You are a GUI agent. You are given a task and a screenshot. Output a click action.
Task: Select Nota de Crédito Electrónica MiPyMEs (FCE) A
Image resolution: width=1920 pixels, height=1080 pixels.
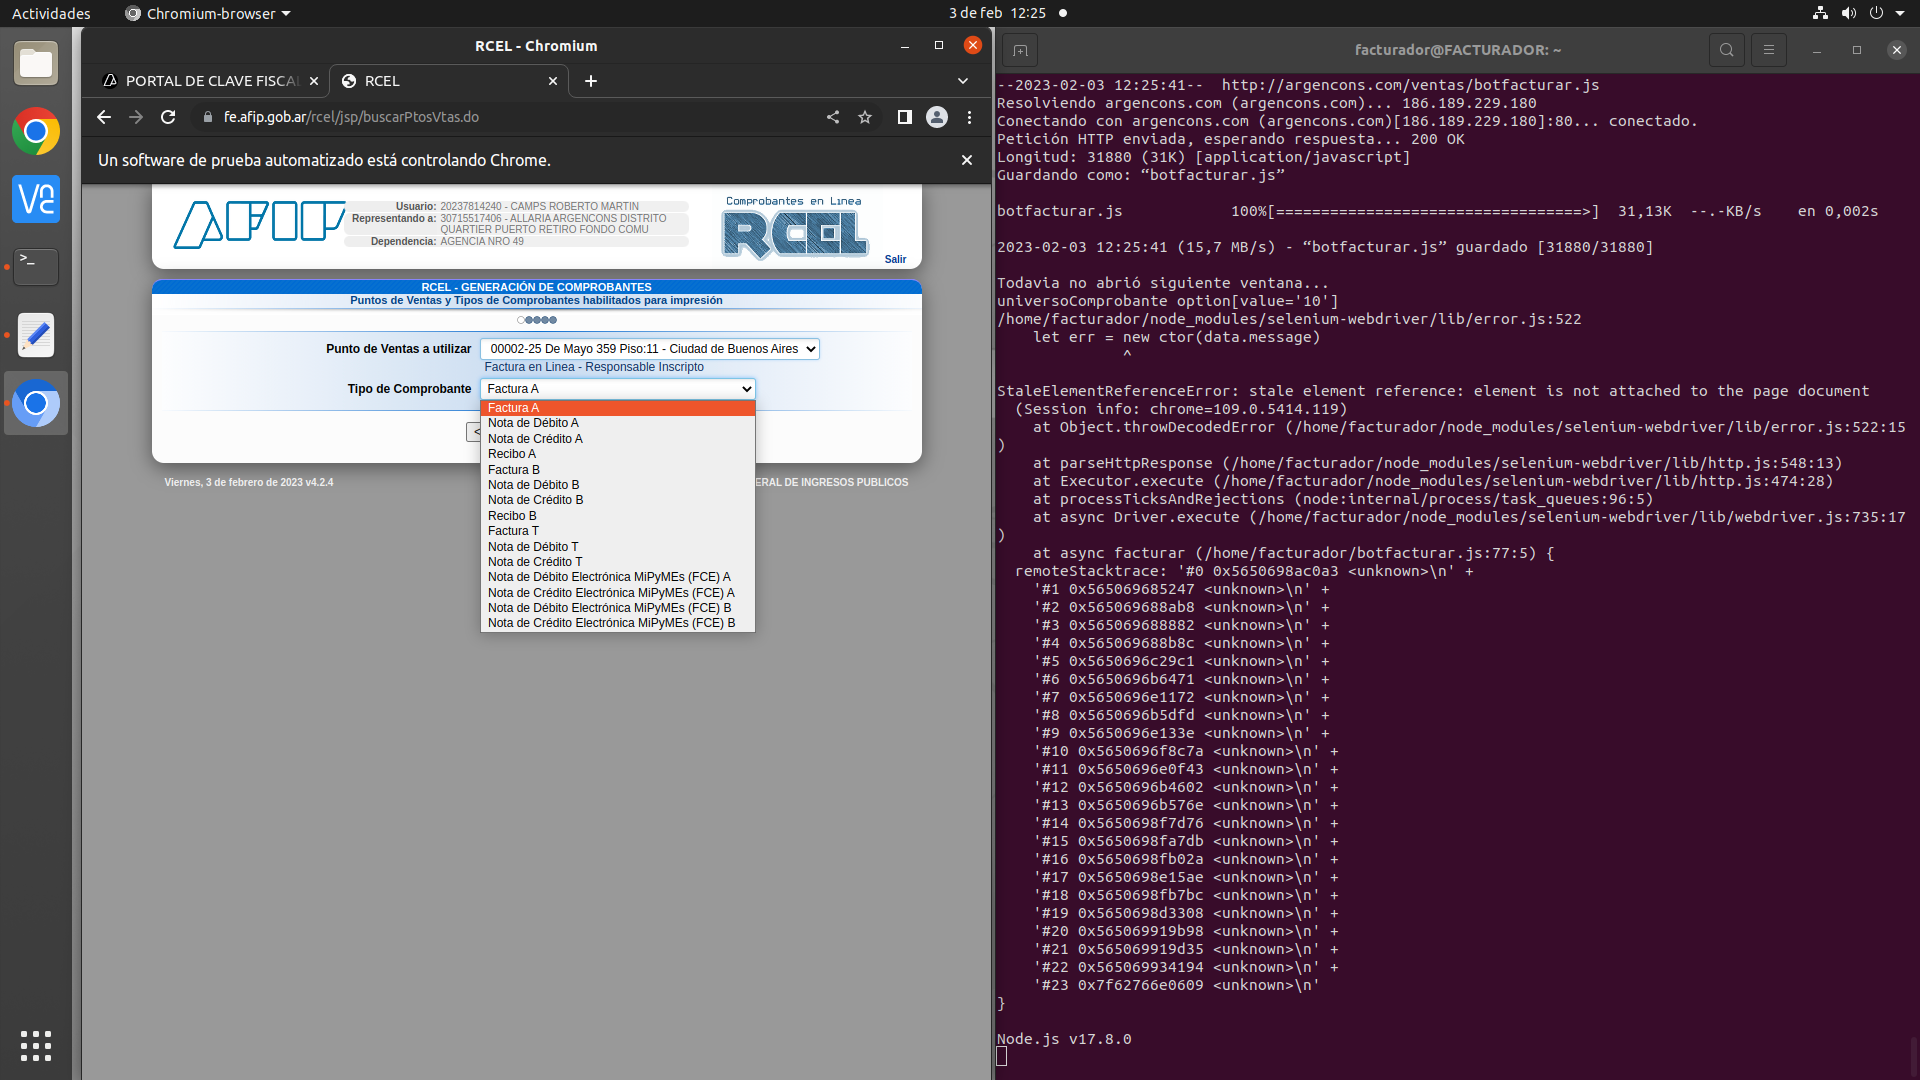point(618,593)
